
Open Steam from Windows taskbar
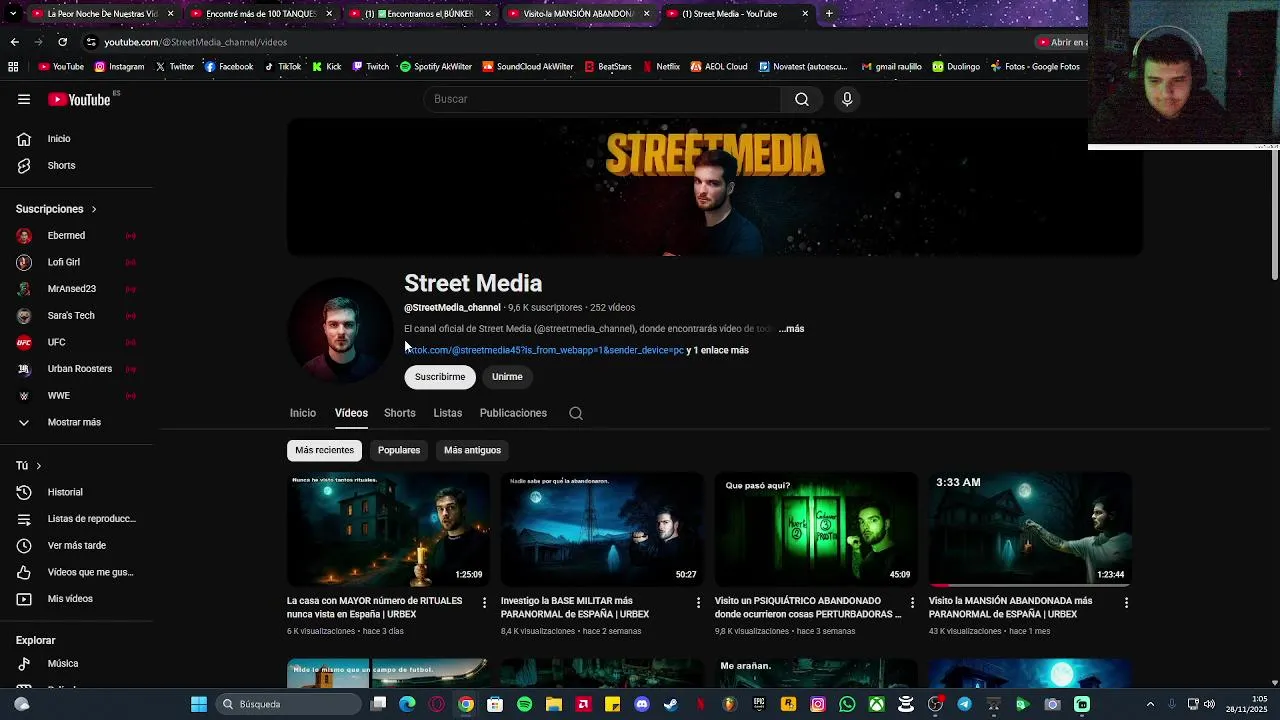click(x=670, y=704)
